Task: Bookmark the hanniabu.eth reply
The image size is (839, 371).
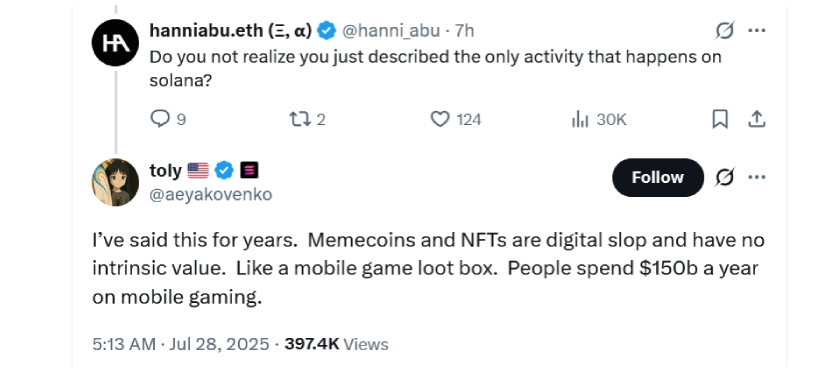Action: tap(720, 119)
